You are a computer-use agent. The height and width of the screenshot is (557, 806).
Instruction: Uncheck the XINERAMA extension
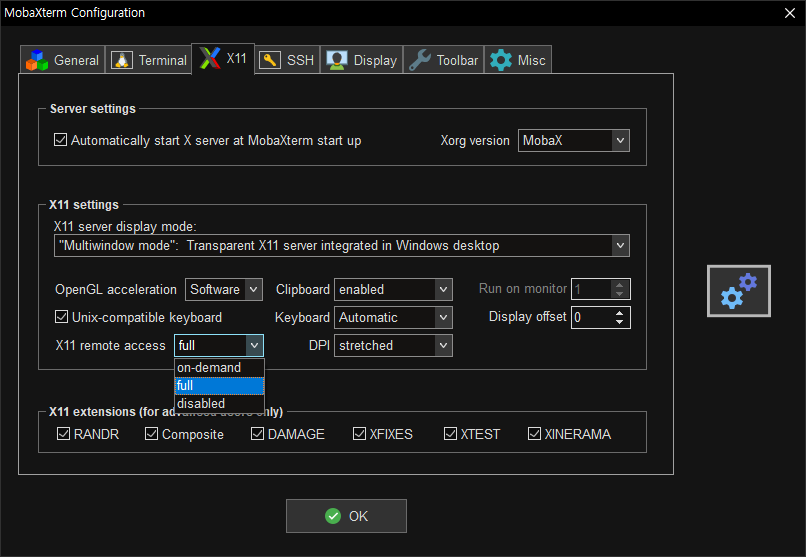[534, 434]
